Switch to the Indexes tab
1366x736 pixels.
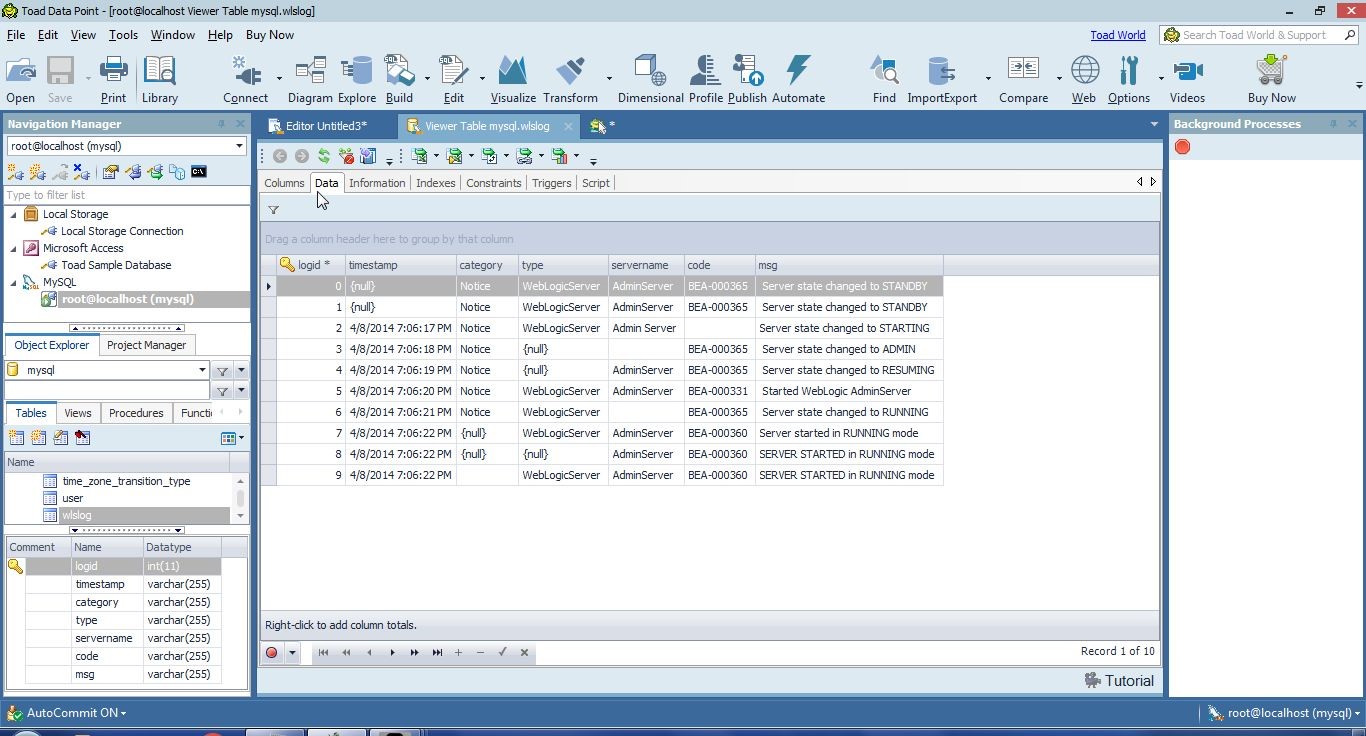[435, 183]
